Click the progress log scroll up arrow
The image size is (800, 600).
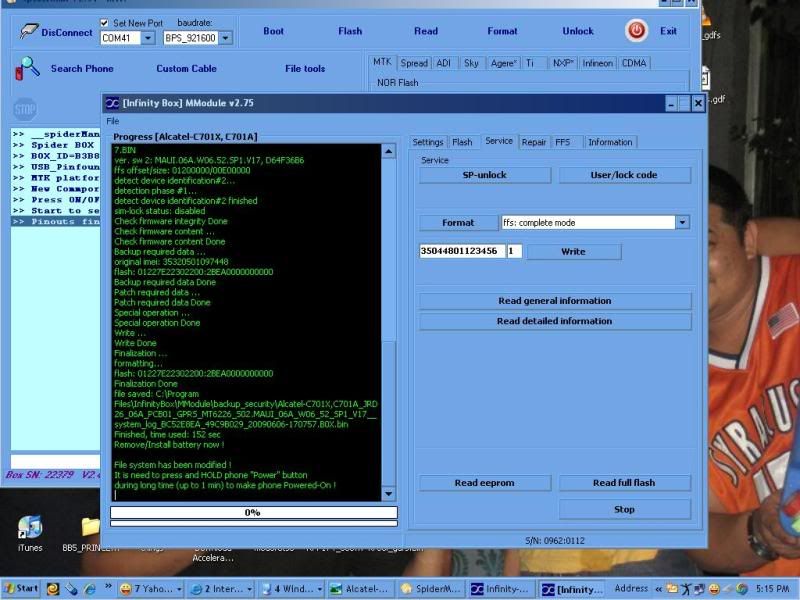point(388,151)
